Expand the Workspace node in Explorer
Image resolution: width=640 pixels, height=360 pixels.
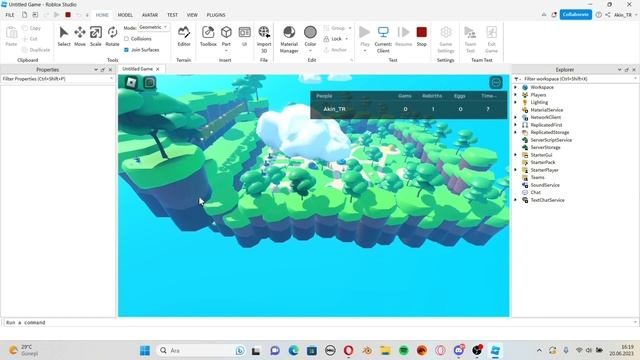(516, 87)
